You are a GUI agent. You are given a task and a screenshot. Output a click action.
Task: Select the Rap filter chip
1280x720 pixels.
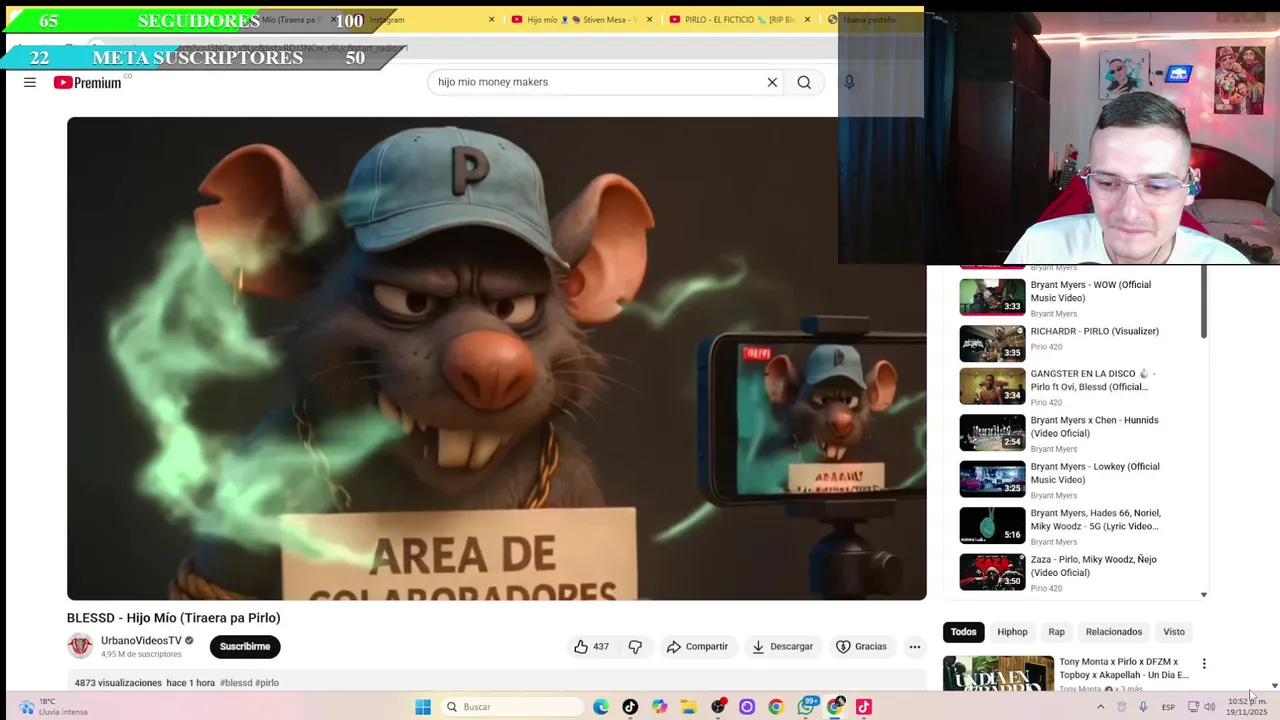pos(1056,632)
